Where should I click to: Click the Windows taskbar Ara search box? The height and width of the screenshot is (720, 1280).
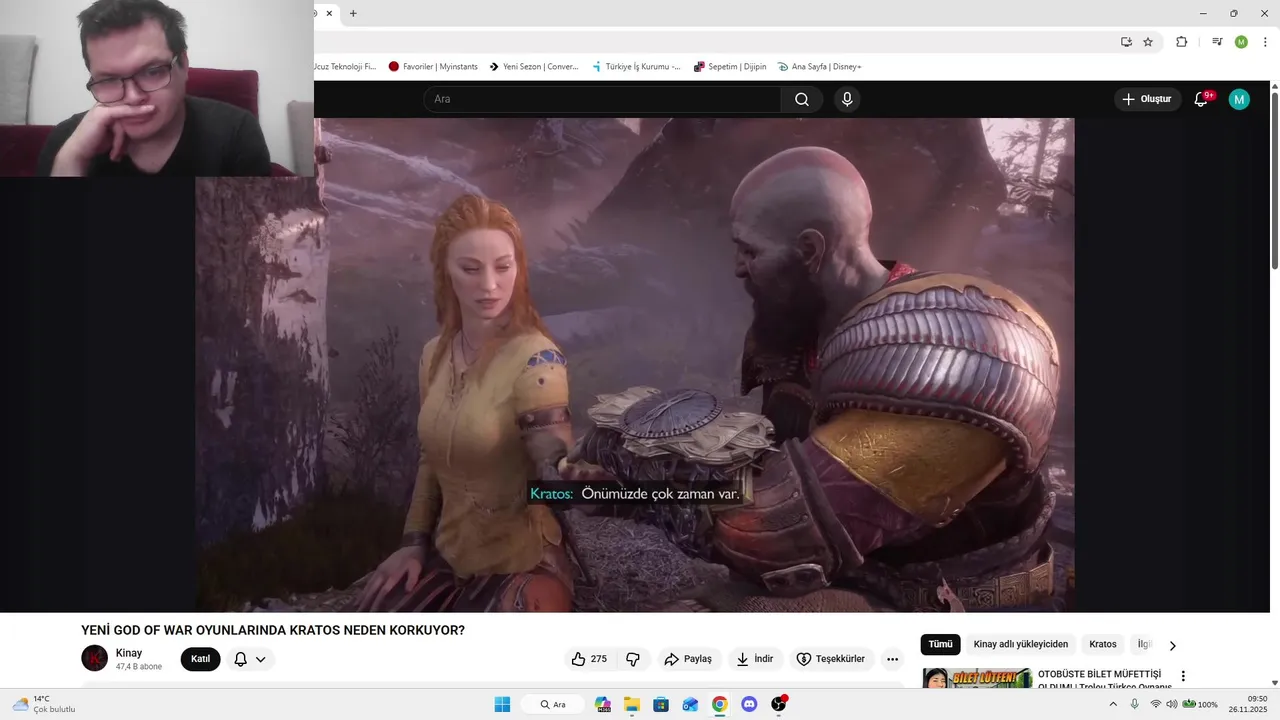coord(552,704)
